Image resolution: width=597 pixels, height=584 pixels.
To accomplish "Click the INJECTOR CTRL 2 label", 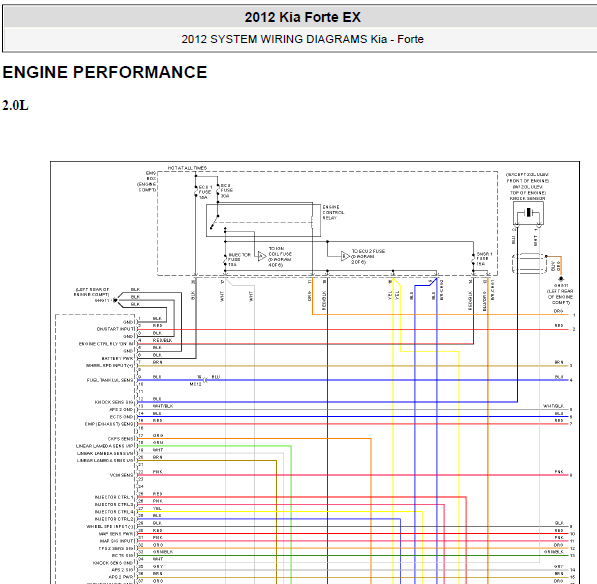I will coord(114,519).
